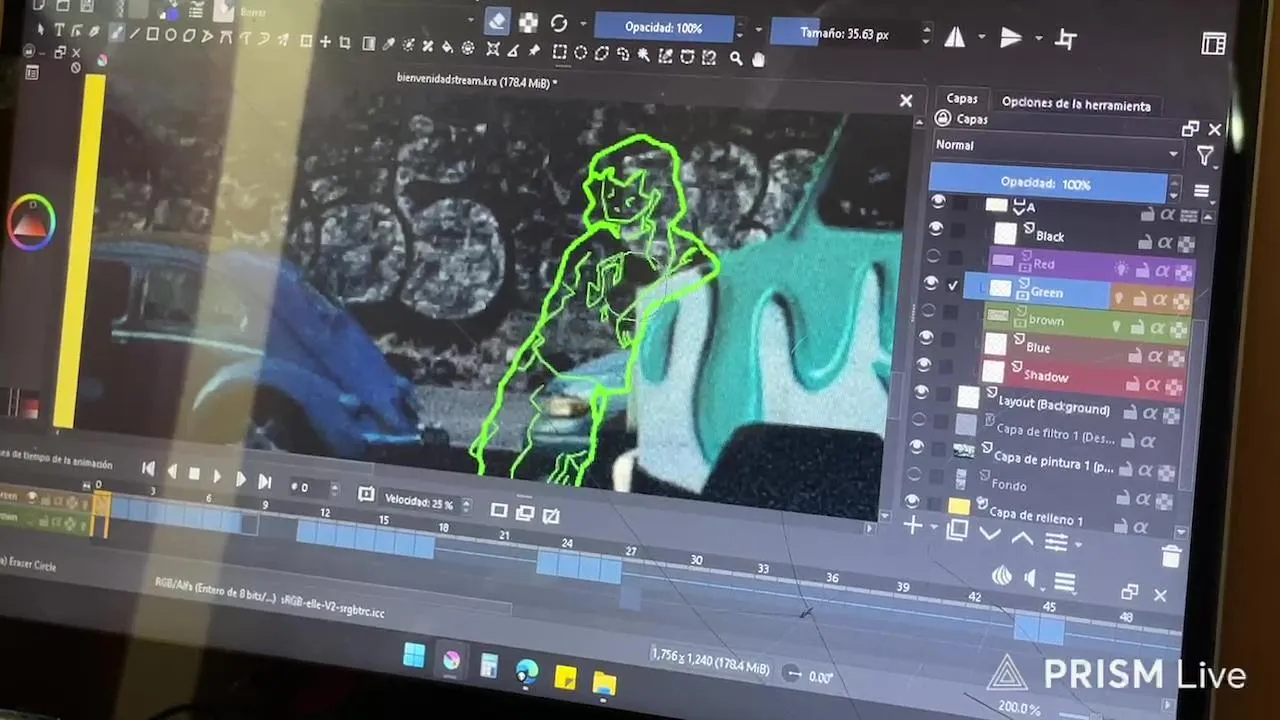
Task: Toggle vertical mirror tool
Action: point(1011,38)
